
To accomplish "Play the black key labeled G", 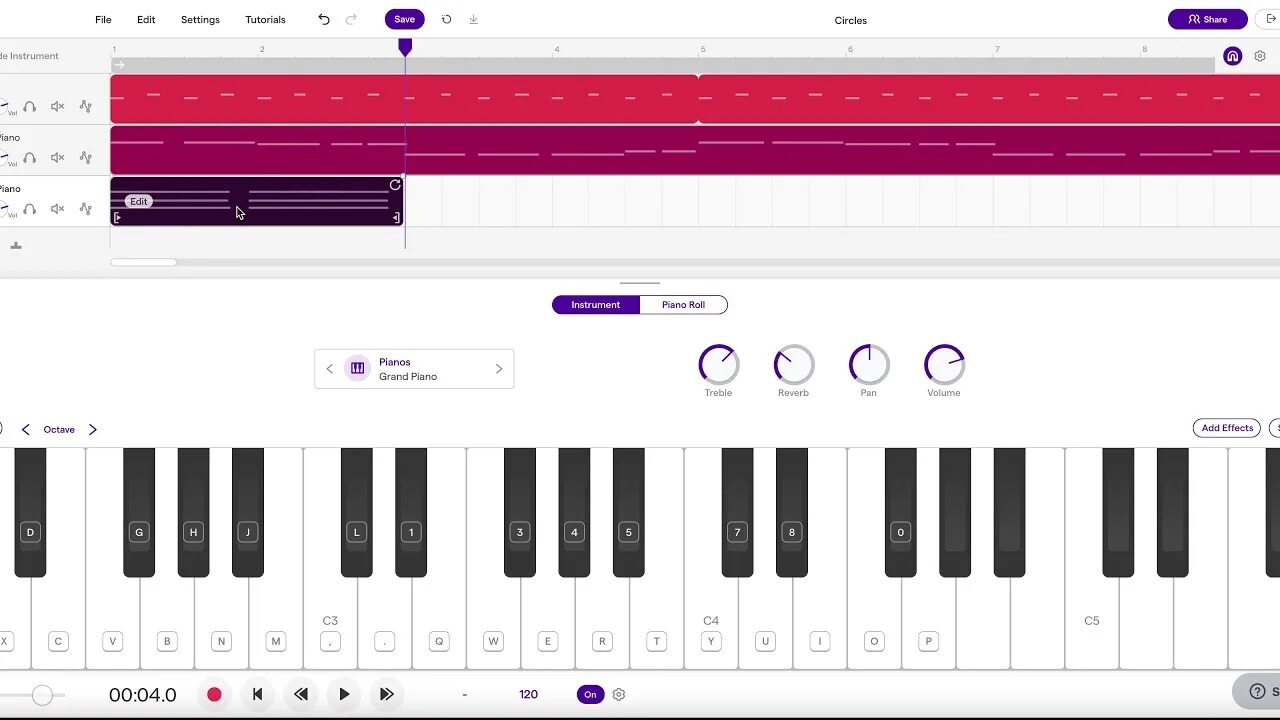I will point(139,512).
